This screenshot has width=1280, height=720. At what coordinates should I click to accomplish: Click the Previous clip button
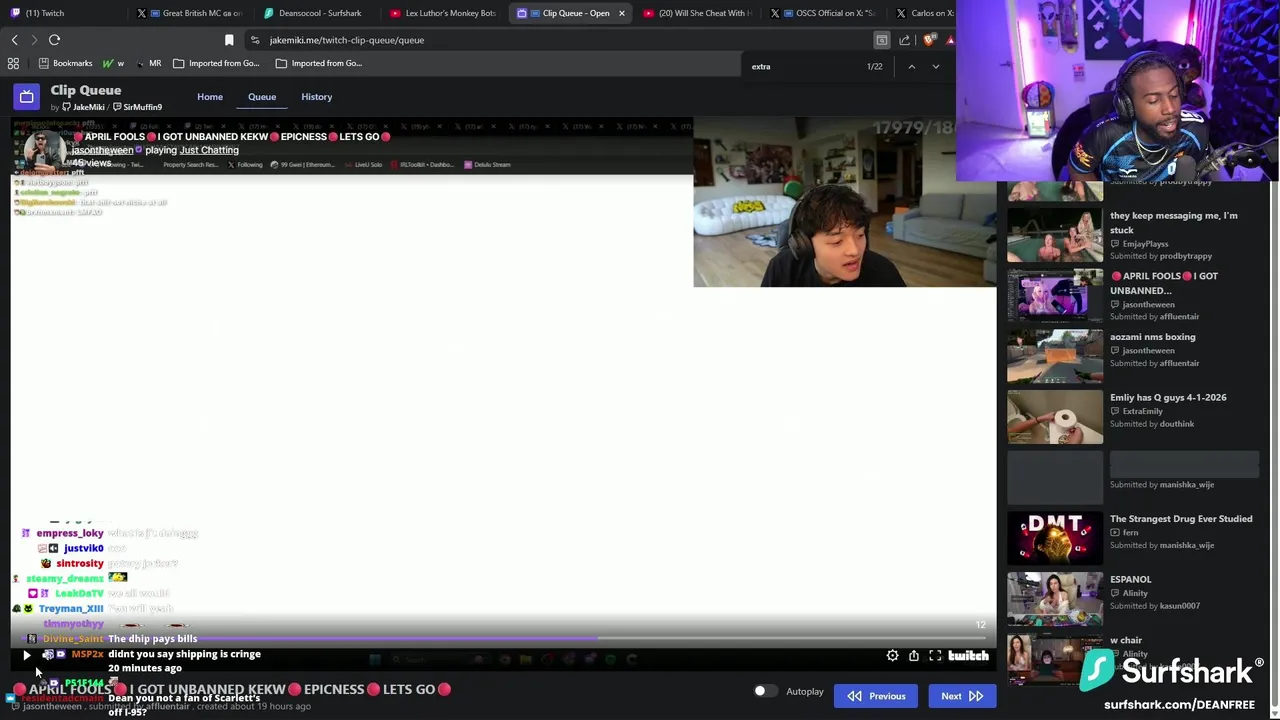[x=876, y=696]
